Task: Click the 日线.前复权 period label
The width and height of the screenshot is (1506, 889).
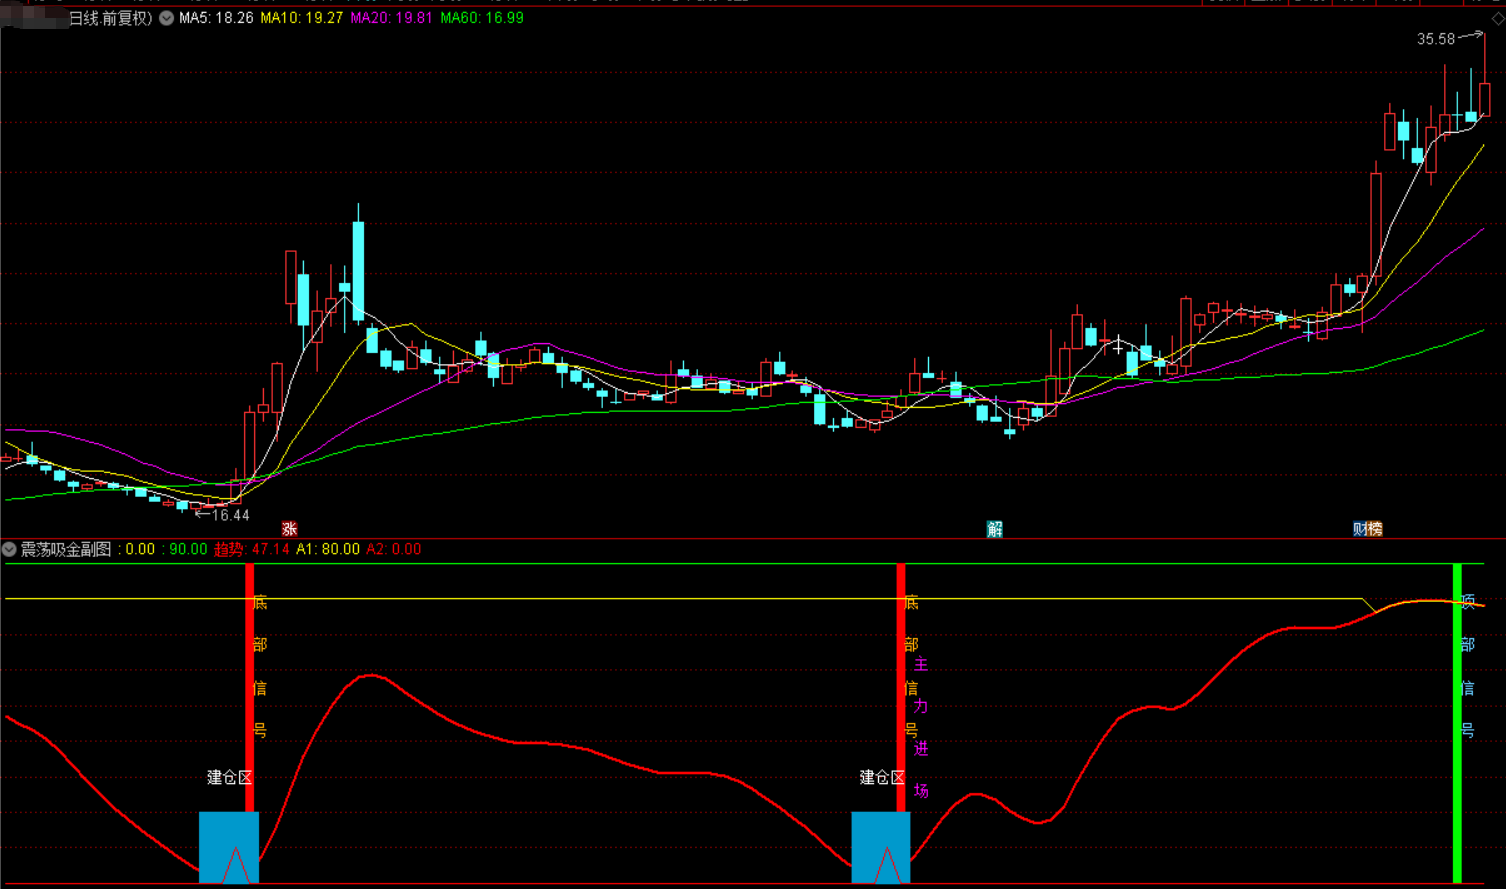Action: [110, 18]
